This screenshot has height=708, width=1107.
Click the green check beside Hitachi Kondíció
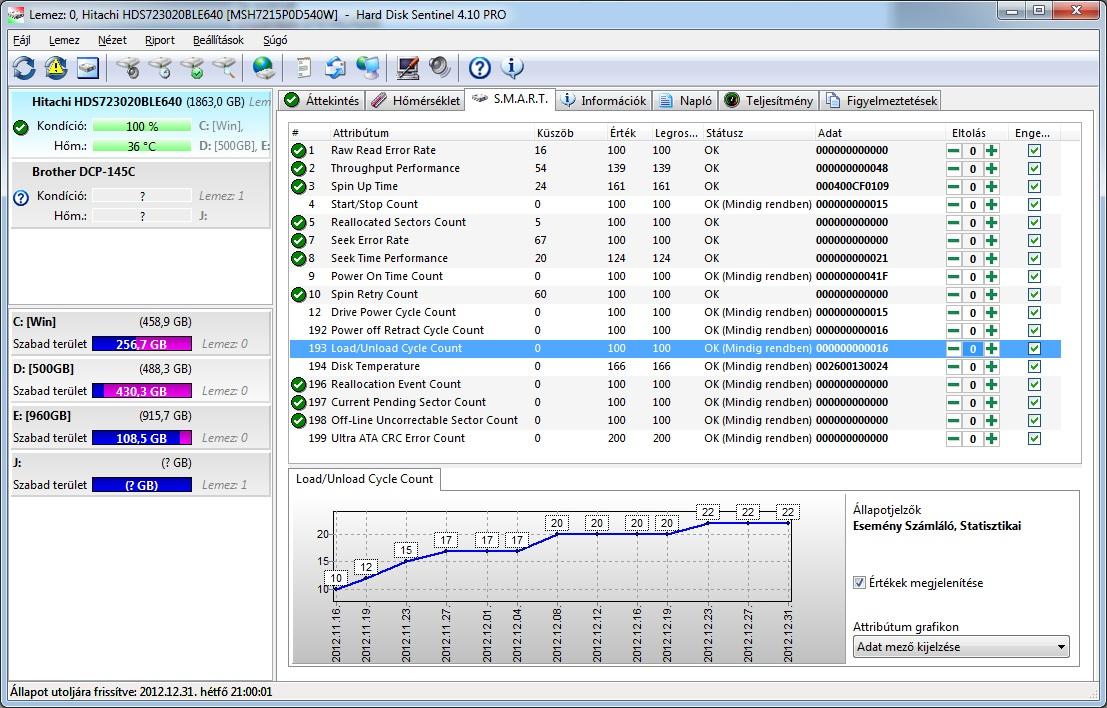[x=21, y=127]
